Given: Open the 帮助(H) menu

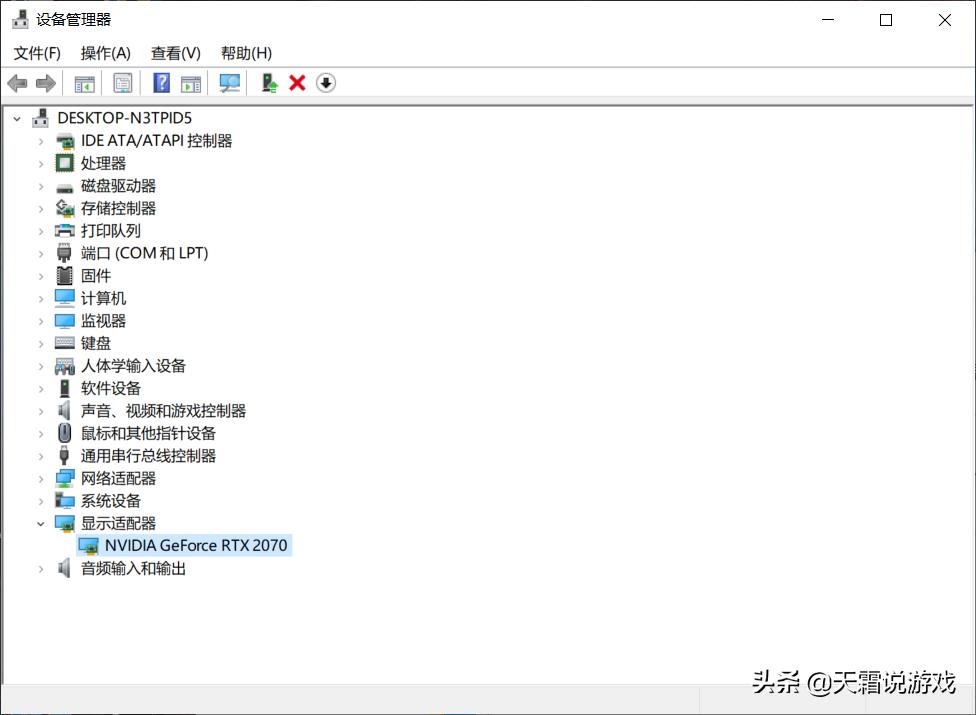Looking at the screenshot, I should (246, 54).
